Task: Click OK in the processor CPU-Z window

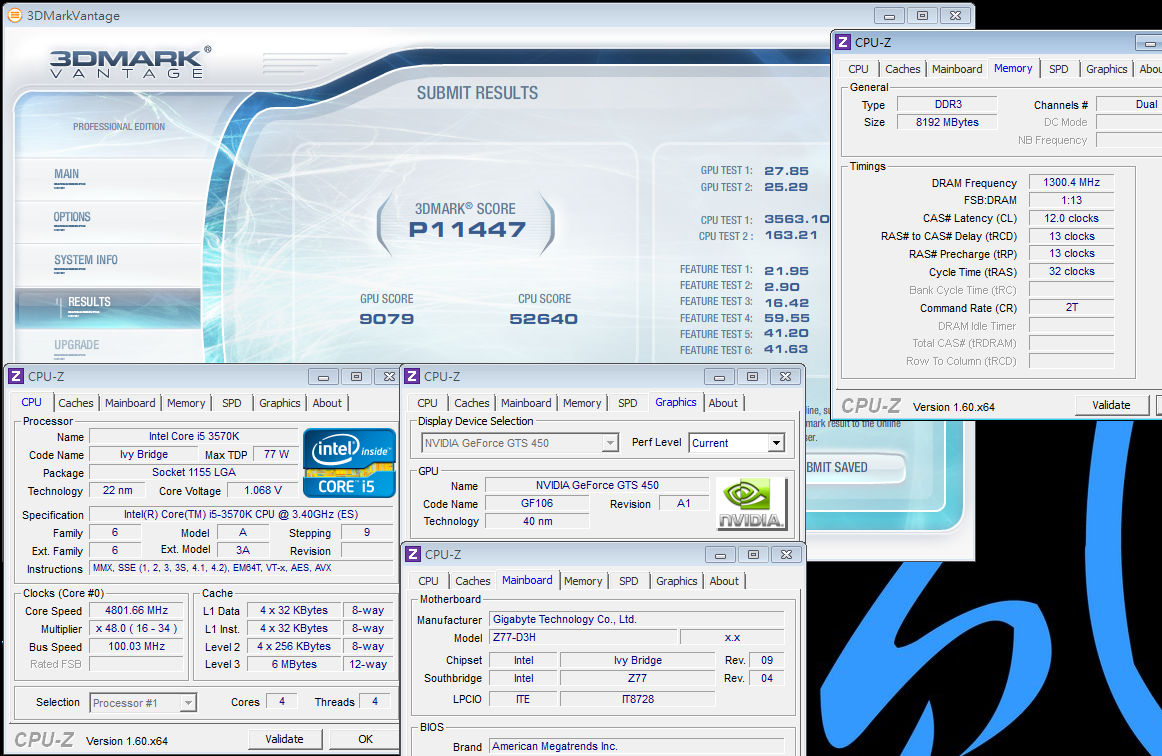Action: pos(365,739)
